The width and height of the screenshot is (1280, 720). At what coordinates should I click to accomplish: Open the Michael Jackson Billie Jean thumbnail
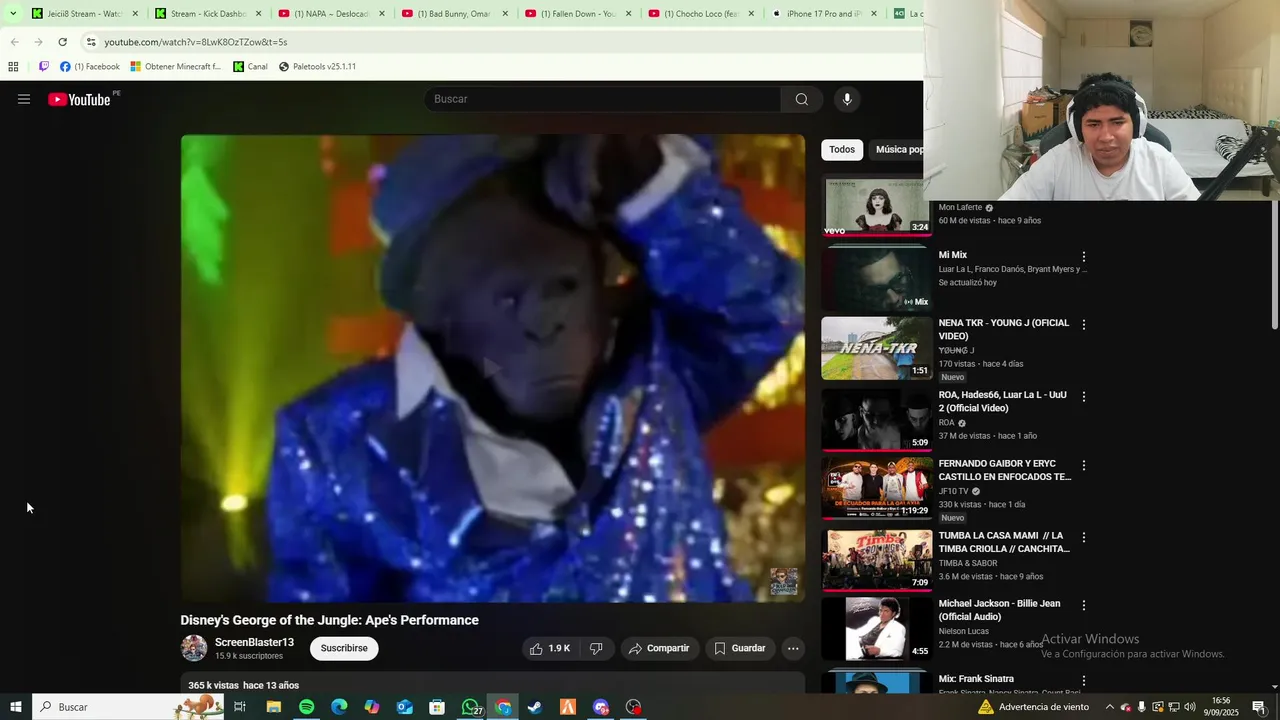(x=876, y=629)
